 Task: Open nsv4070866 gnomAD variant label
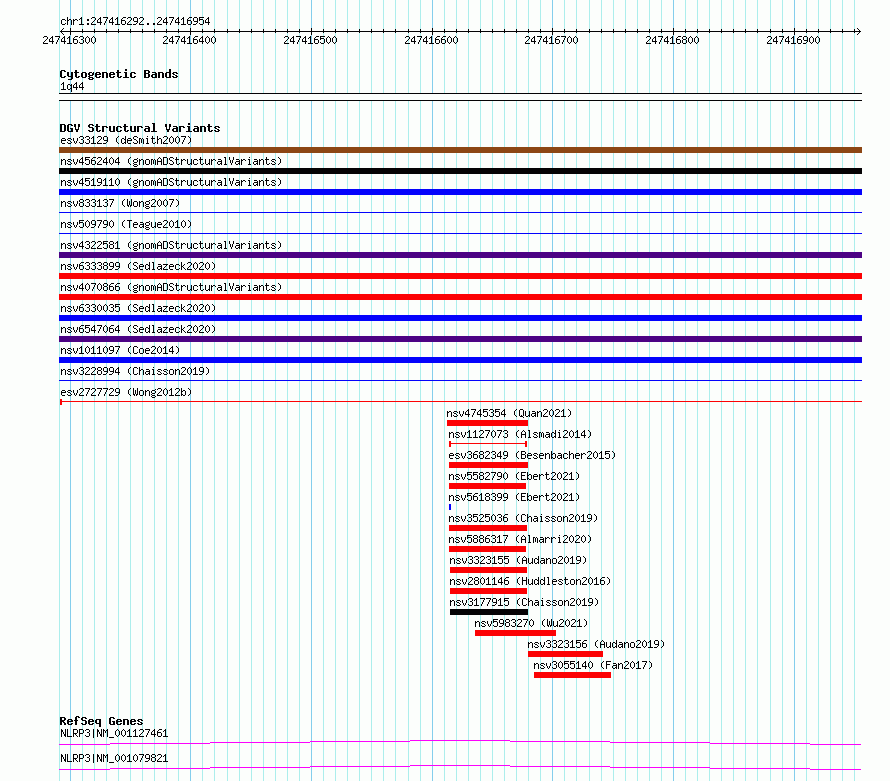[x=171, y=287]
